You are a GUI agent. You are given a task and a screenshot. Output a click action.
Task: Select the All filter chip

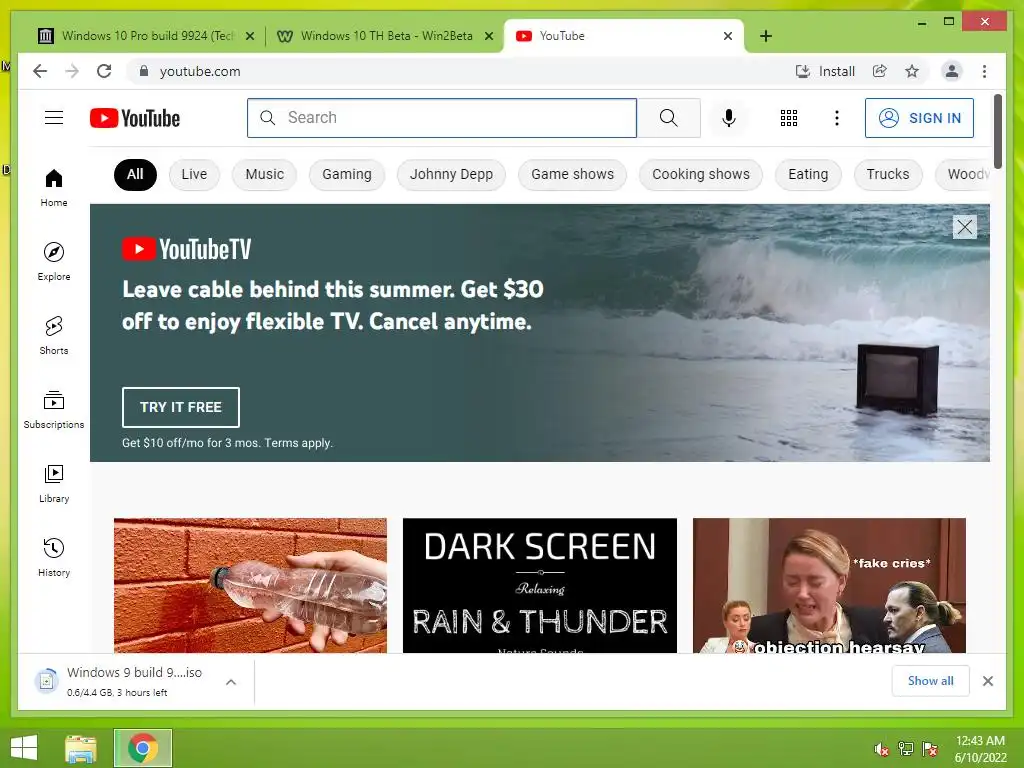135,174
